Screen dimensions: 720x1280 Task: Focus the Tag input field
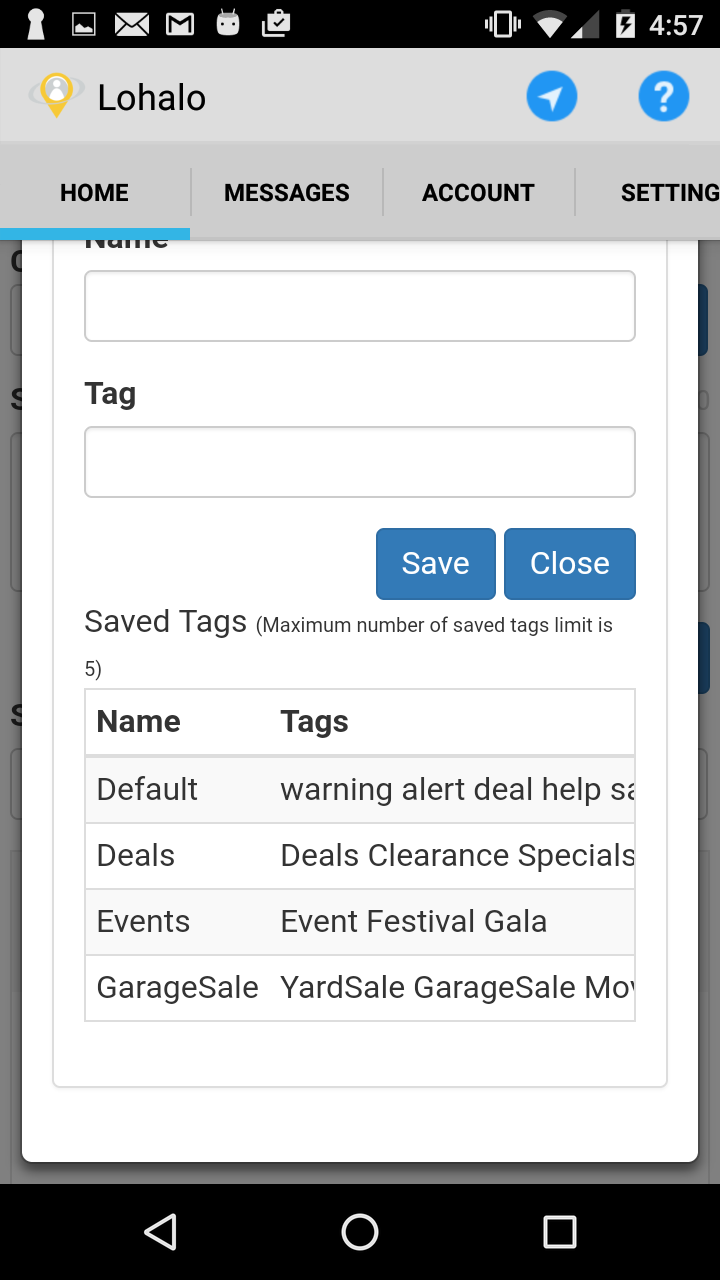pos(360,462)
